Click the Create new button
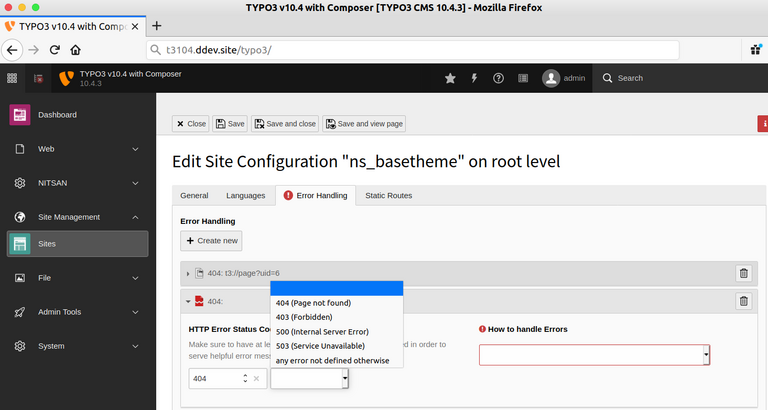This screenshot has width=768, height=410. click(211, 241)
